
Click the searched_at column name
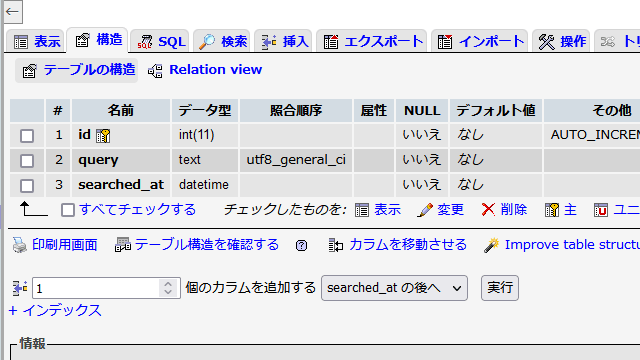click(x=121, y=185)
